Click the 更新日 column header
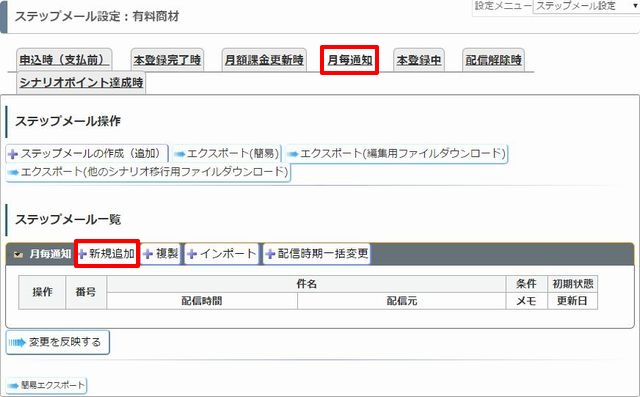The image size is (640, 397). coord(572,301)
